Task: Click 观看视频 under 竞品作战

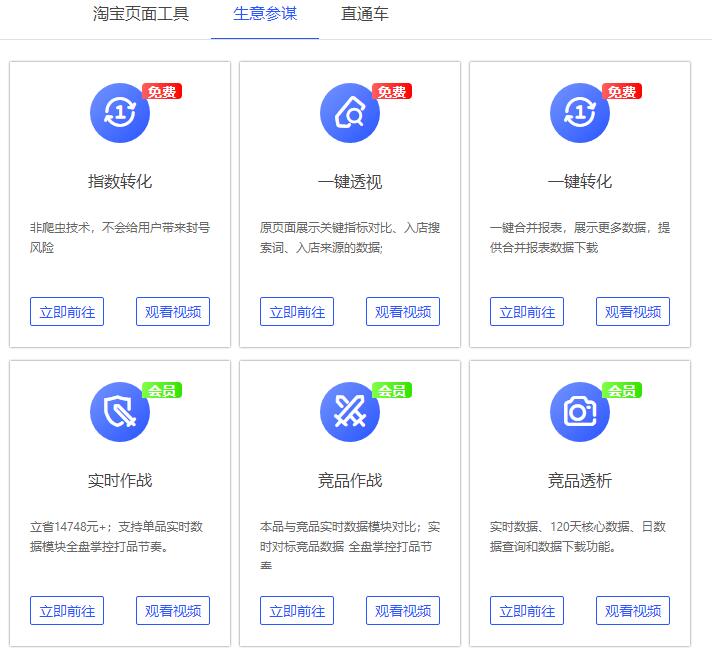Action: (403, 610)
